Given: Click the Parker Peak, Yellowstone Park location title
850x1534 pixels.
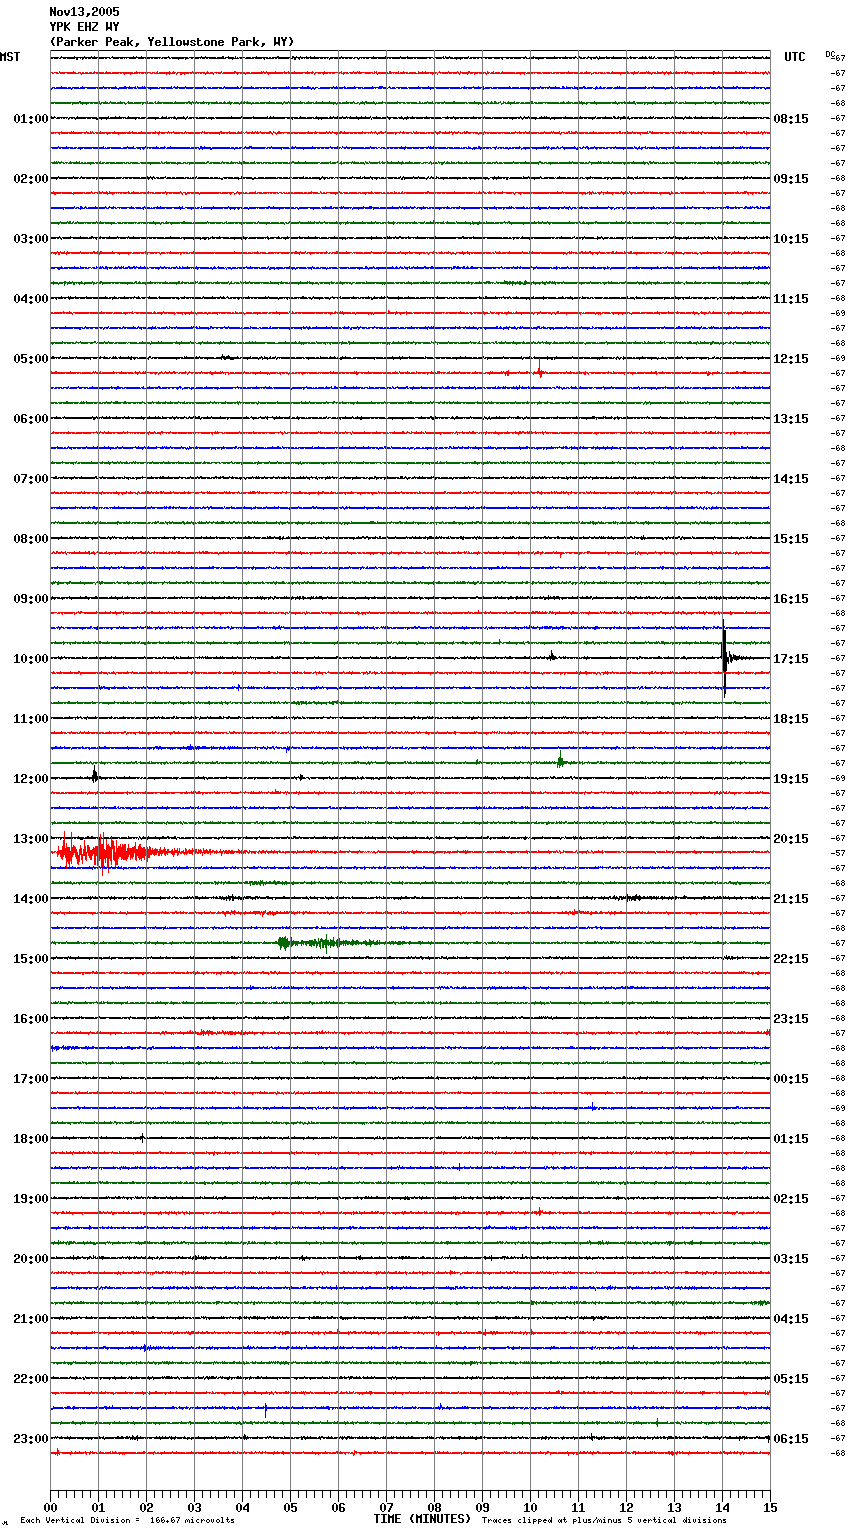Looking at the screenshot, I should tap(172, 42).
